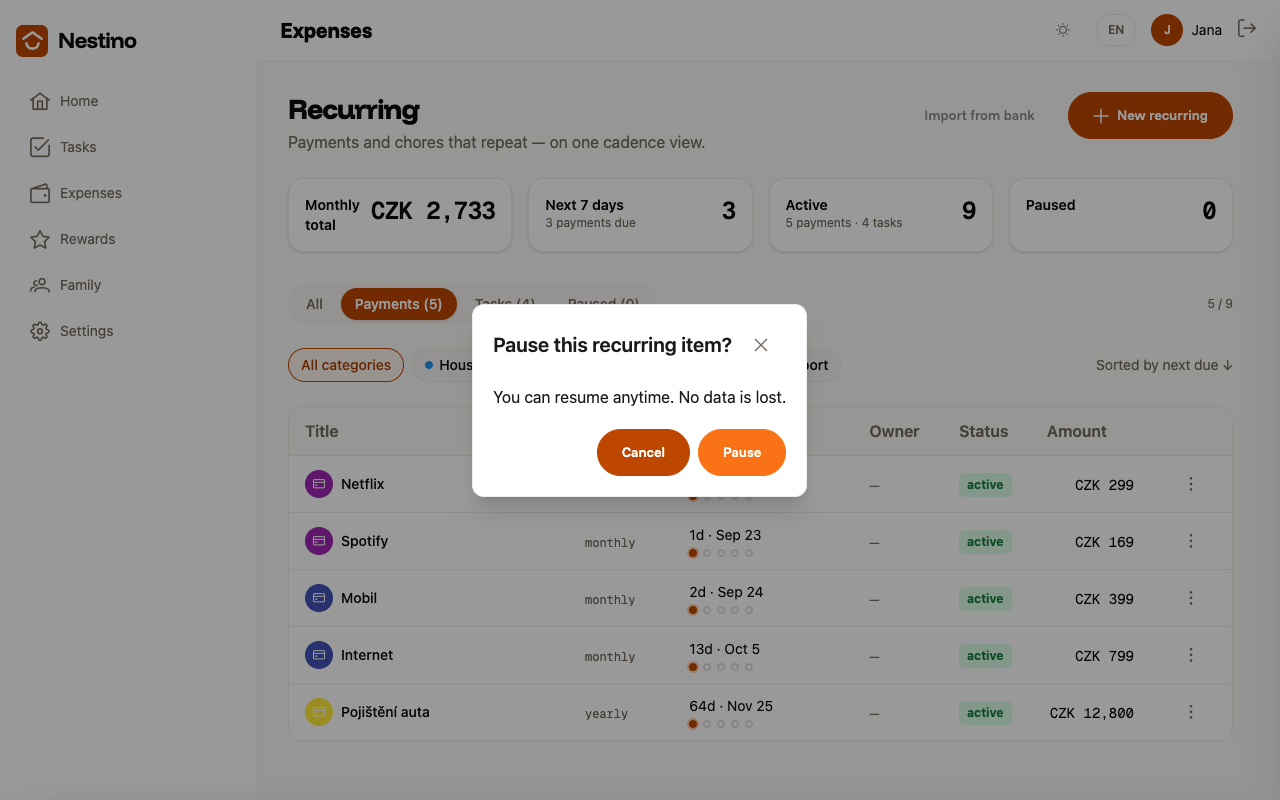The height and width of the screenshot is (800, 1280).
Task: Open the Spotify row more-options menu
Action: pyautogui.click(x=1191, y=541)
